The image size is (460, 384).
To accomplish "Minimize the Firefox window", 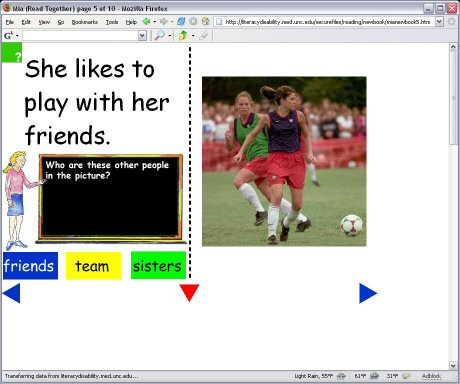I will coord(429,8).
